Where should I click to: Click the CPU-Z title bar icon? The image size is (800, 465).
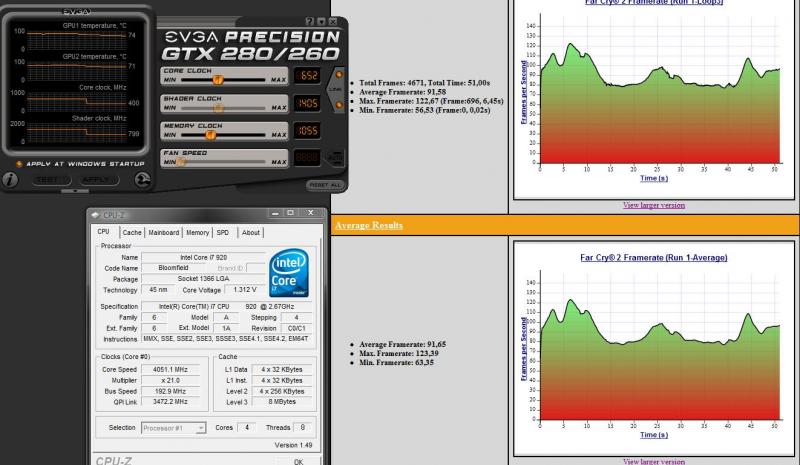95,215
